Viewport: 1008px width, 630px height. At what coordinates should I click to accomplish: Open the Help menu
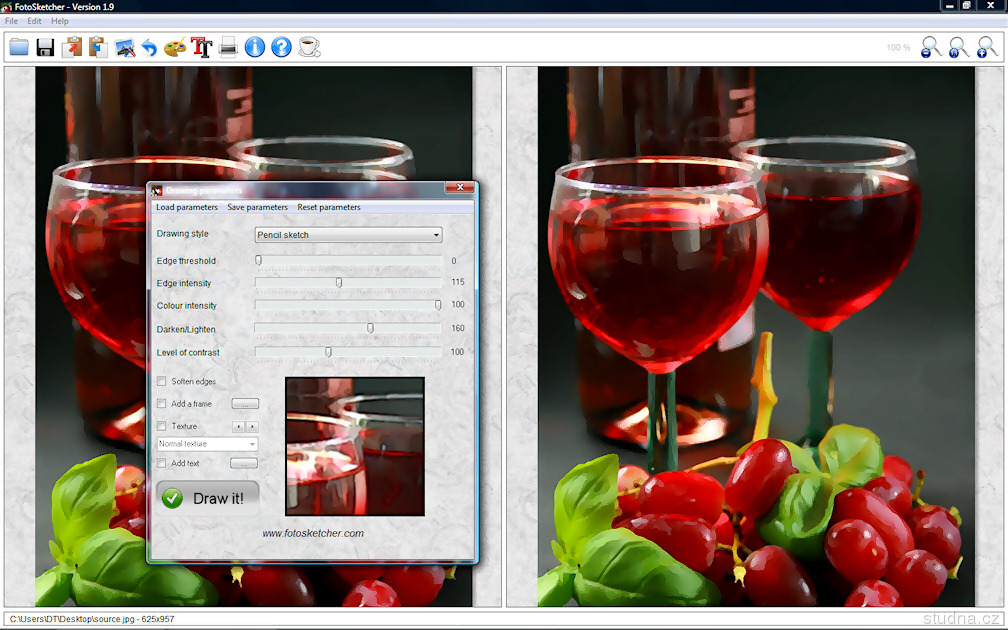click(60, 21)
